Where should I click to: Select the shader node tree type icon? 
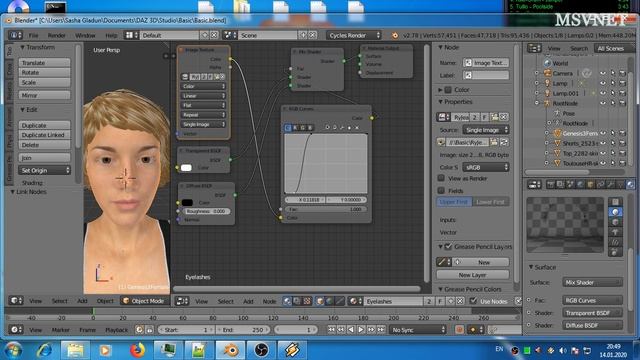287,301
